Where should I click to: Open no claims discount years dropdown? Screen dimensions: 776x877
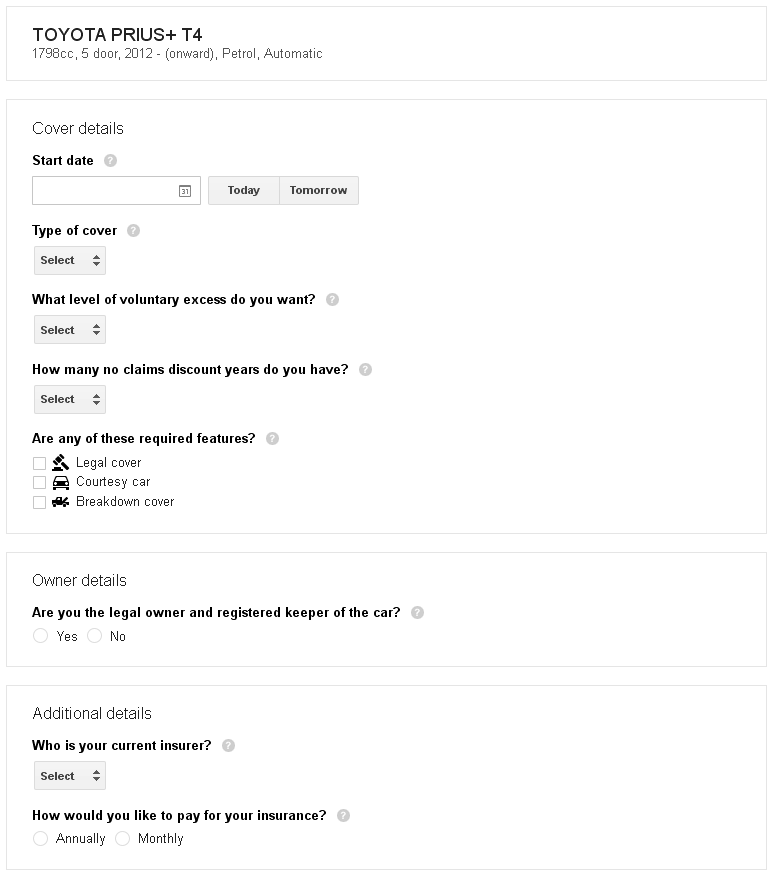pyautogui.click(x=70, y=399)
